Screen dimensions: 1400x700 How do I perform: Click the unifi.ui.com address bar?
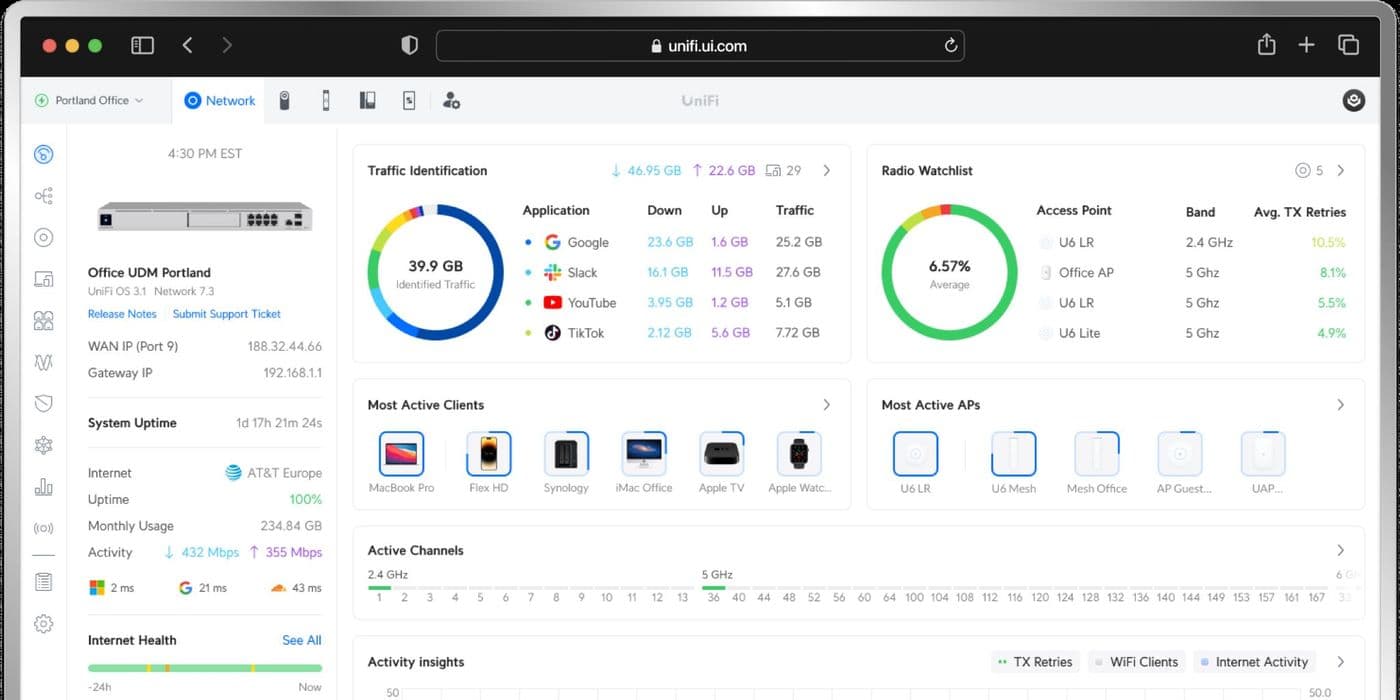[x=700, y=45]
